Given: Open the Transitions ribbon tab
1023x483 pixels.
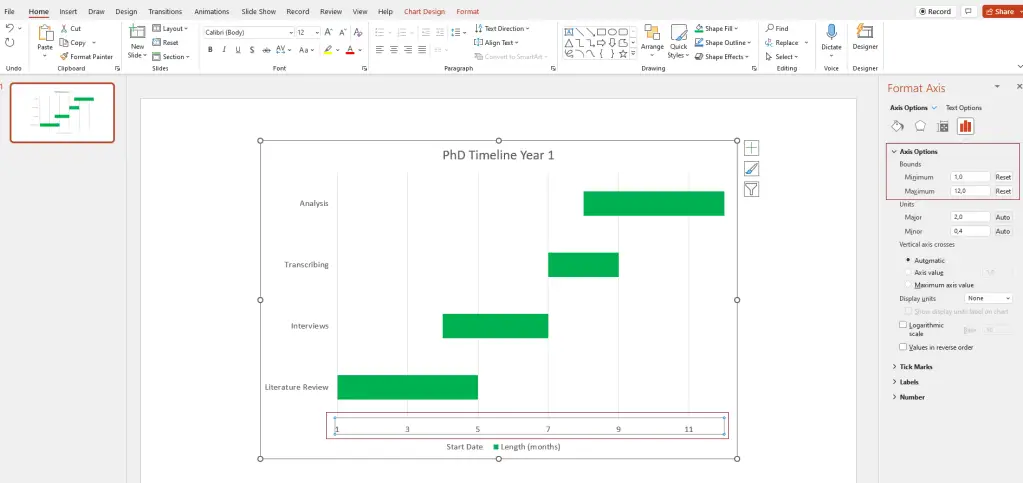Looking at the screenshot, I should coord(165,12).
